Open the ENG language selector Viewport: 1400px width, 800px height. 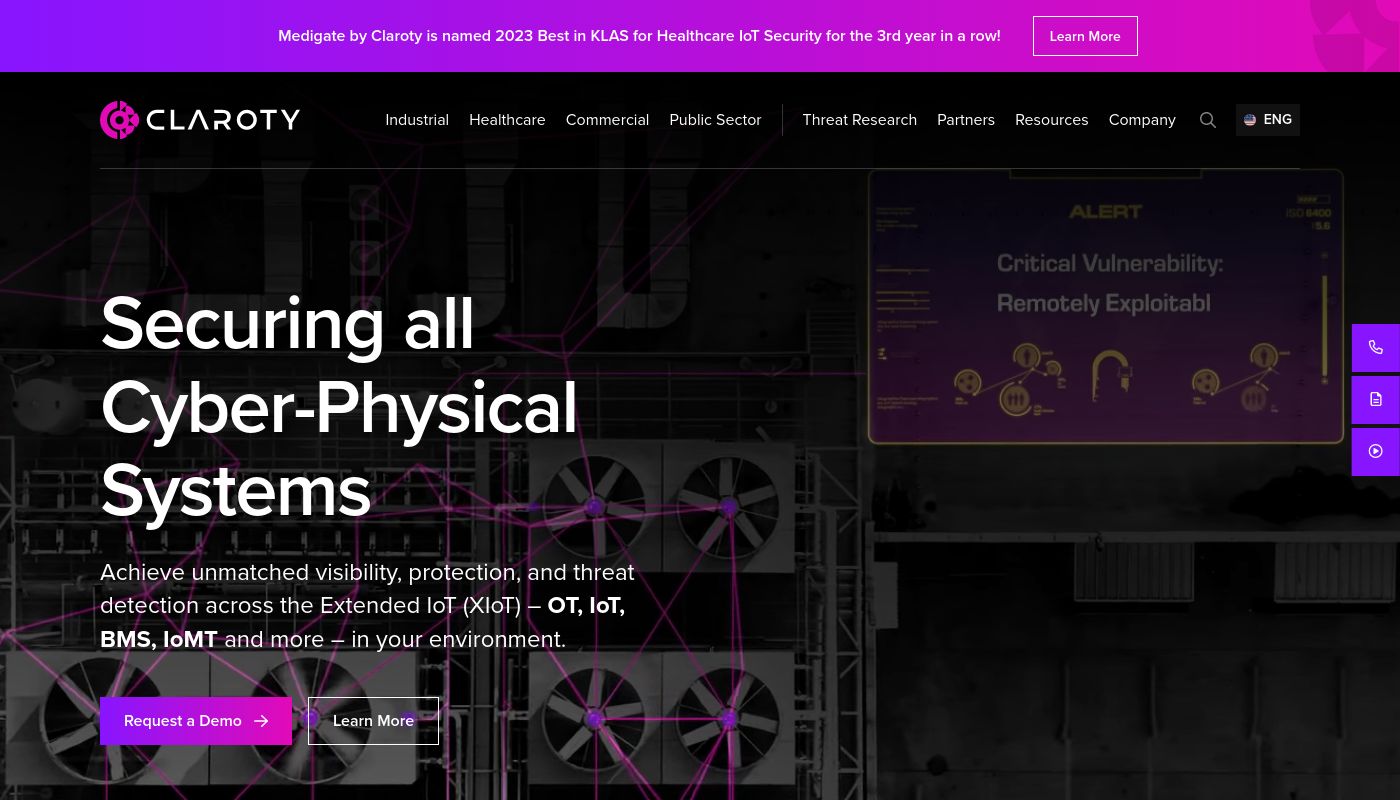click(x=1268, y=120)
